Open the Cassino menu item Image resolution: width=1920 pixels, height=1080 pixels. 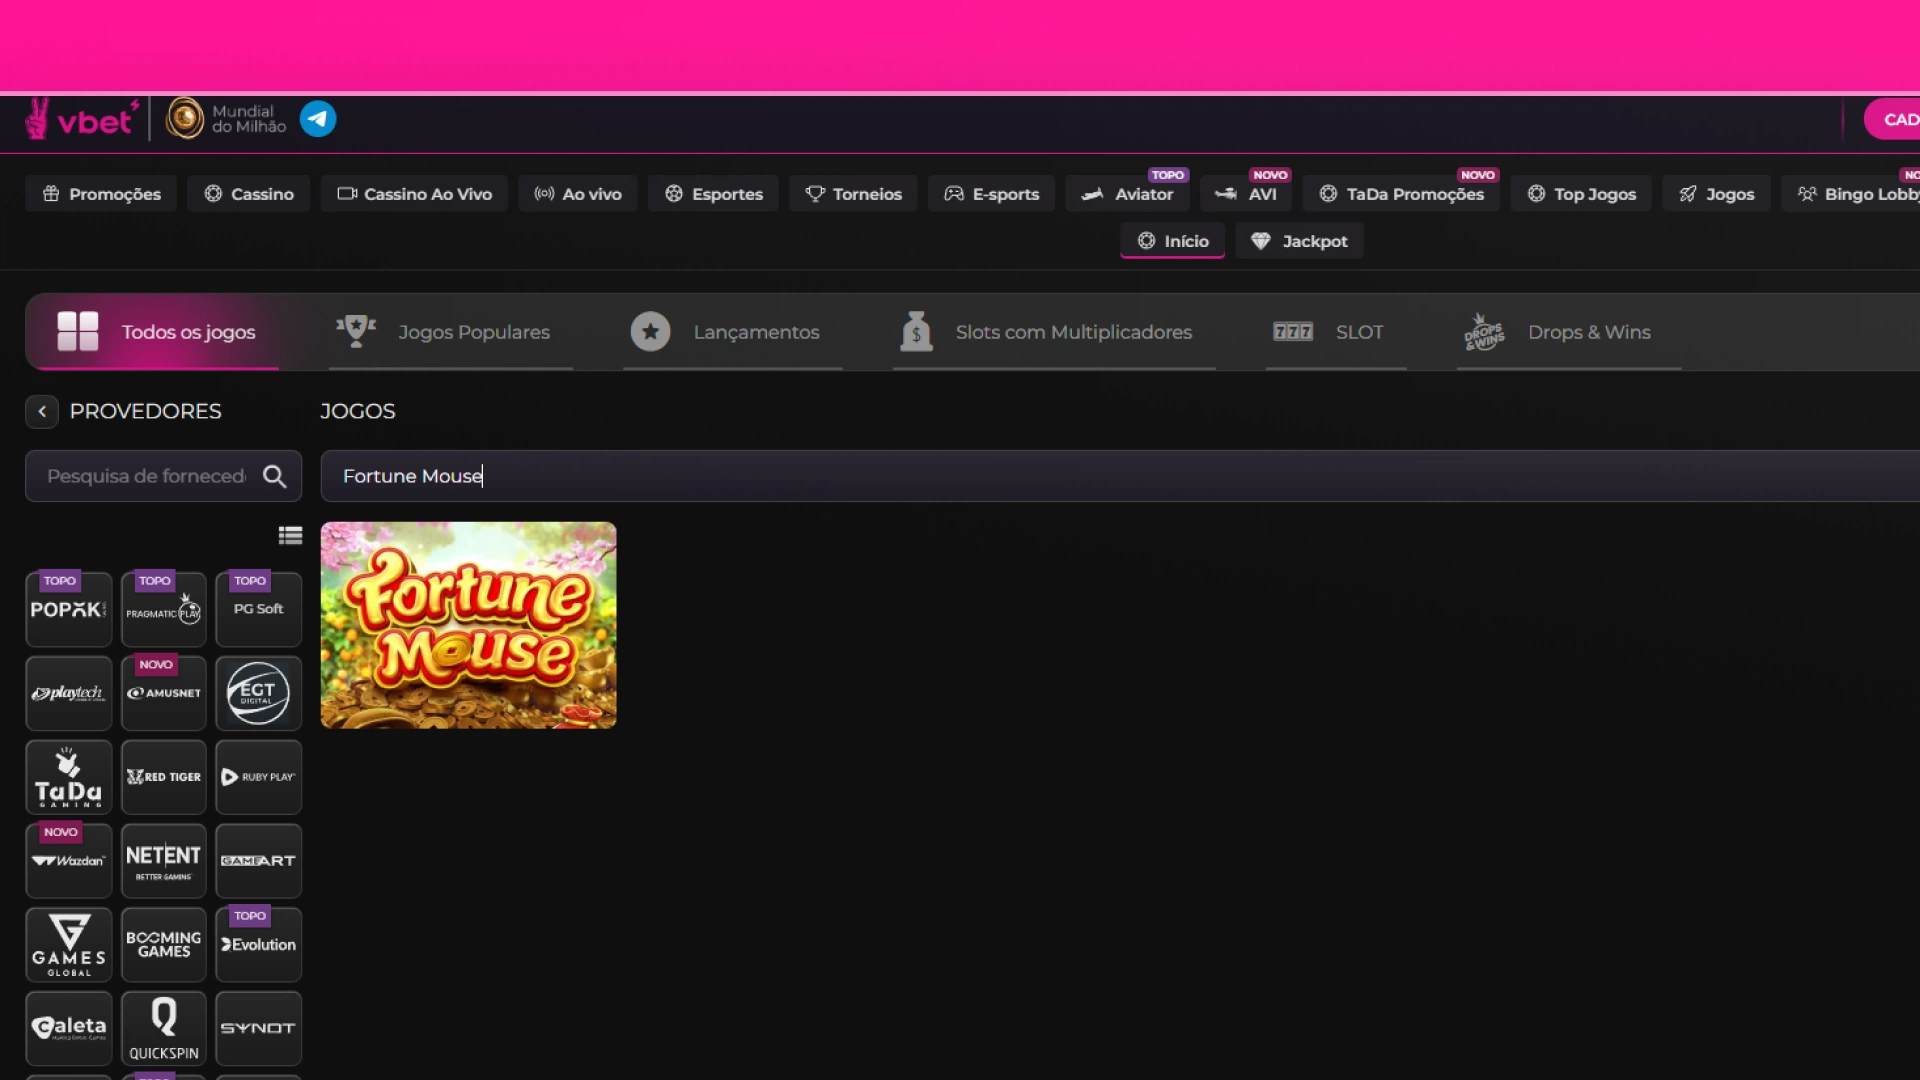(x=248, y=194)
